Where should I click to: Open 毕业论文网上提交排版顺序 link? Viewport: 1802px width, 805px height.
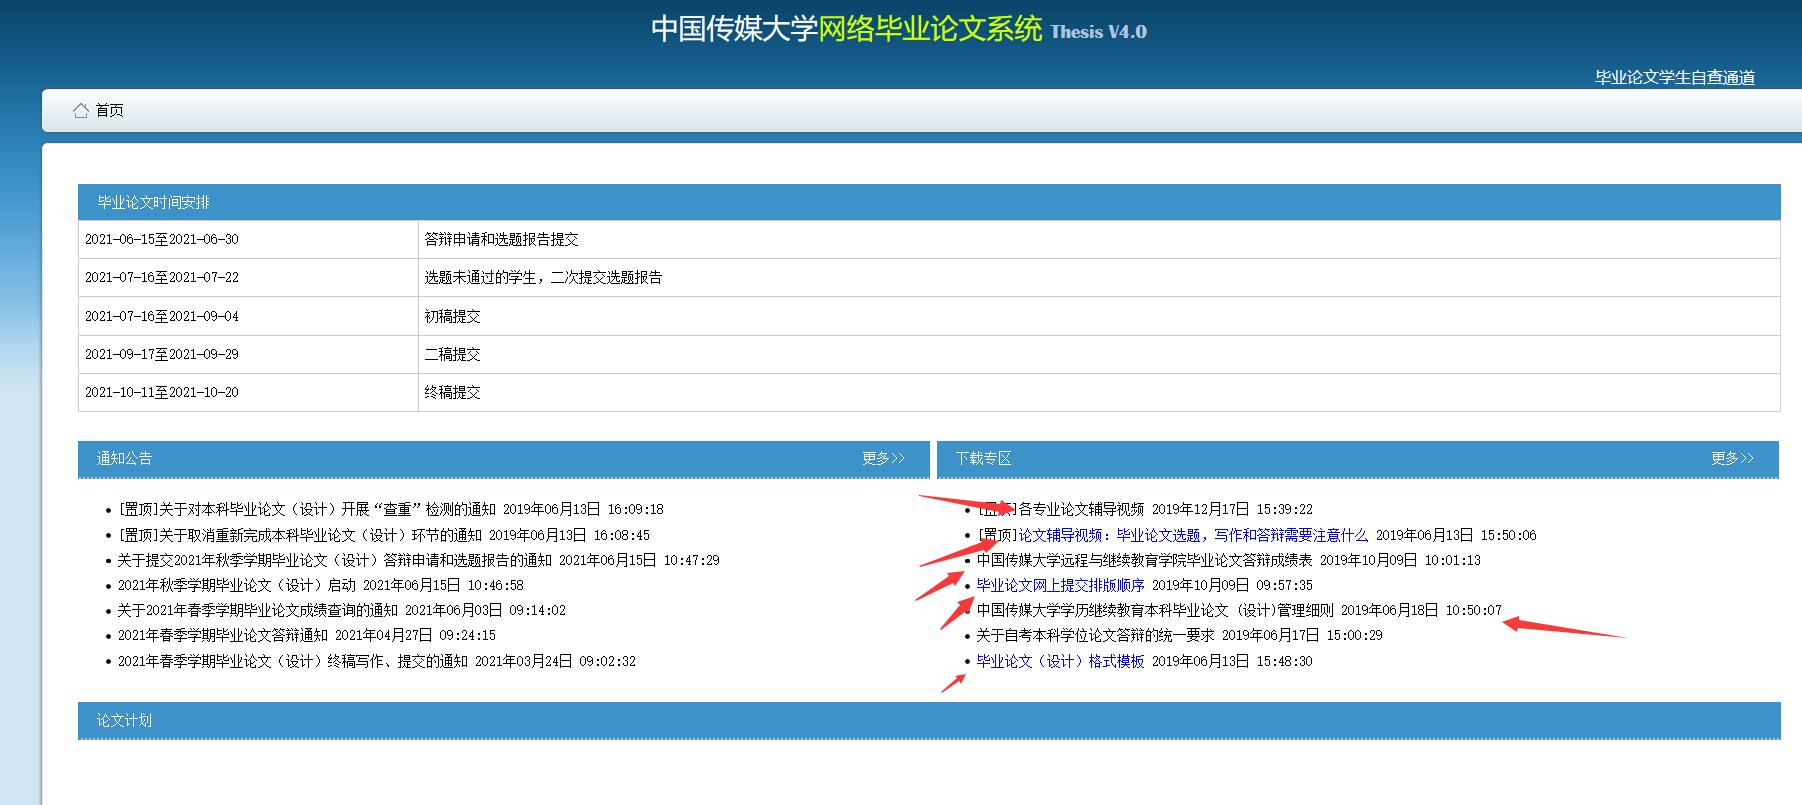(1060, 586)
